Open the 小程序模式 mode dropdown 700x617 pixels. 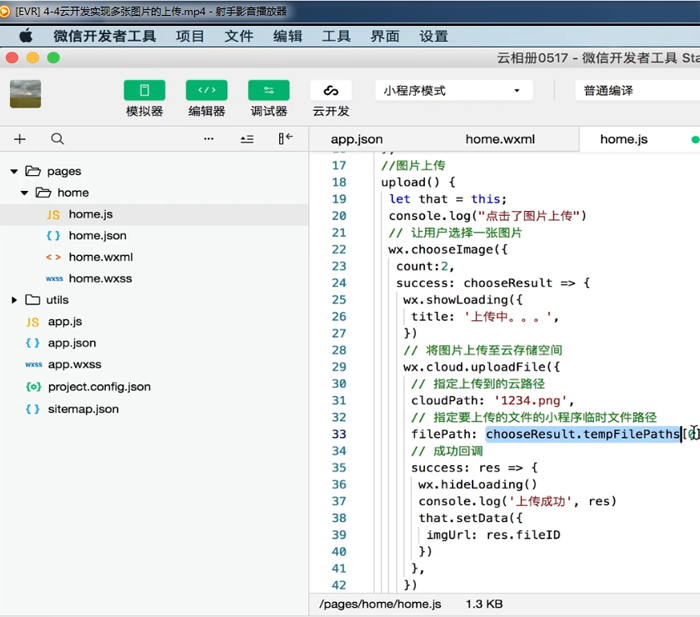click(x=454, y=91)
